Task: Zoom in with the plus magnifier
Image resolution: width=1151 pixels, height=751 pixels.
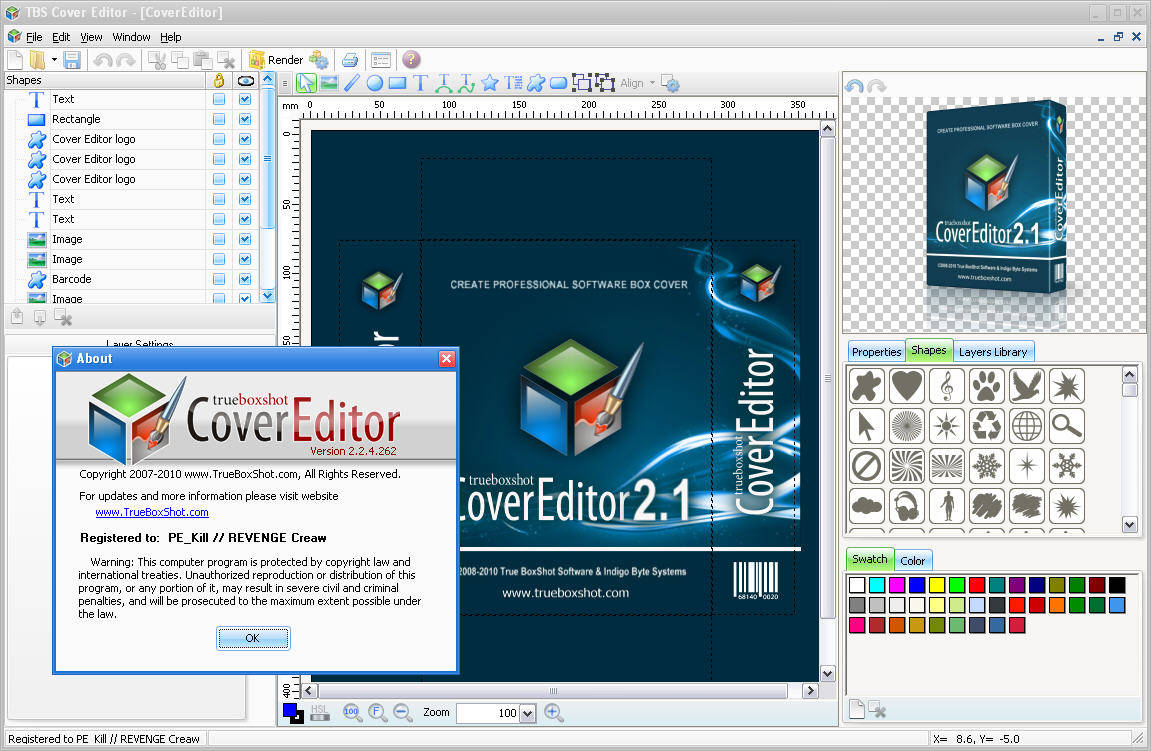Action: pos(554,712)
